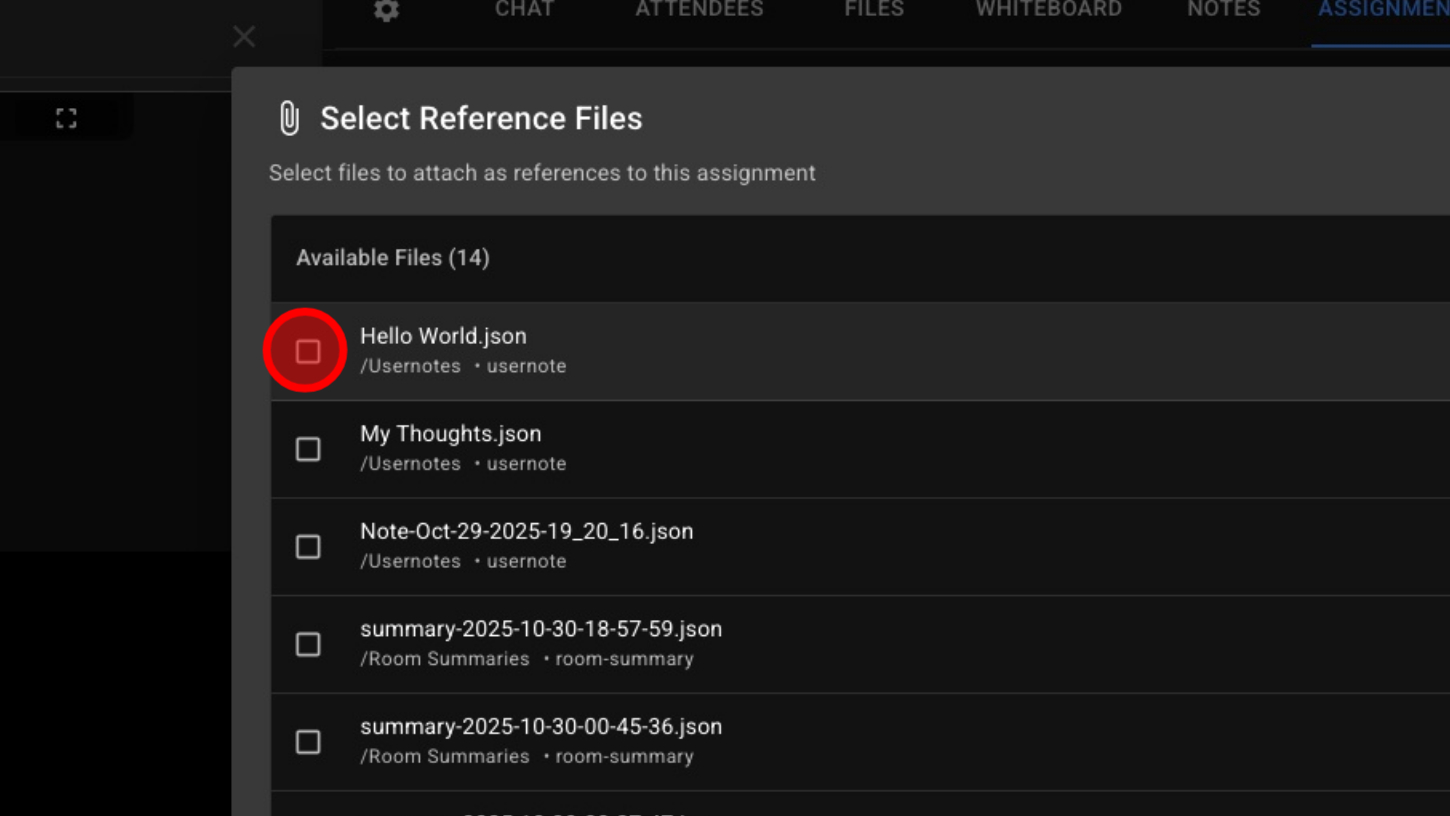Check the summary-2025-10-30-18-57-59.json checkbox
Image resolution: width=1450 pixels, height=816 pixels.
pos(308,644)
